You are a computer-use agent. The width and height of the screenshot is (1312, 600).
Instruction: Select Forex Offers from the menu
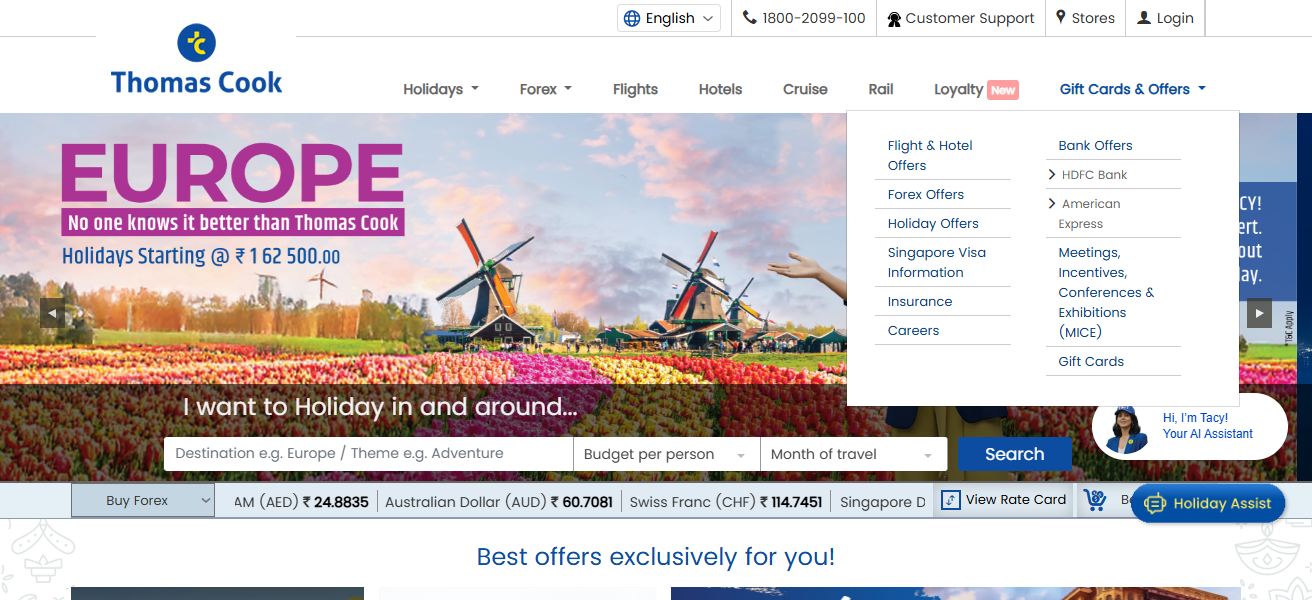click(x=925, y=194)
